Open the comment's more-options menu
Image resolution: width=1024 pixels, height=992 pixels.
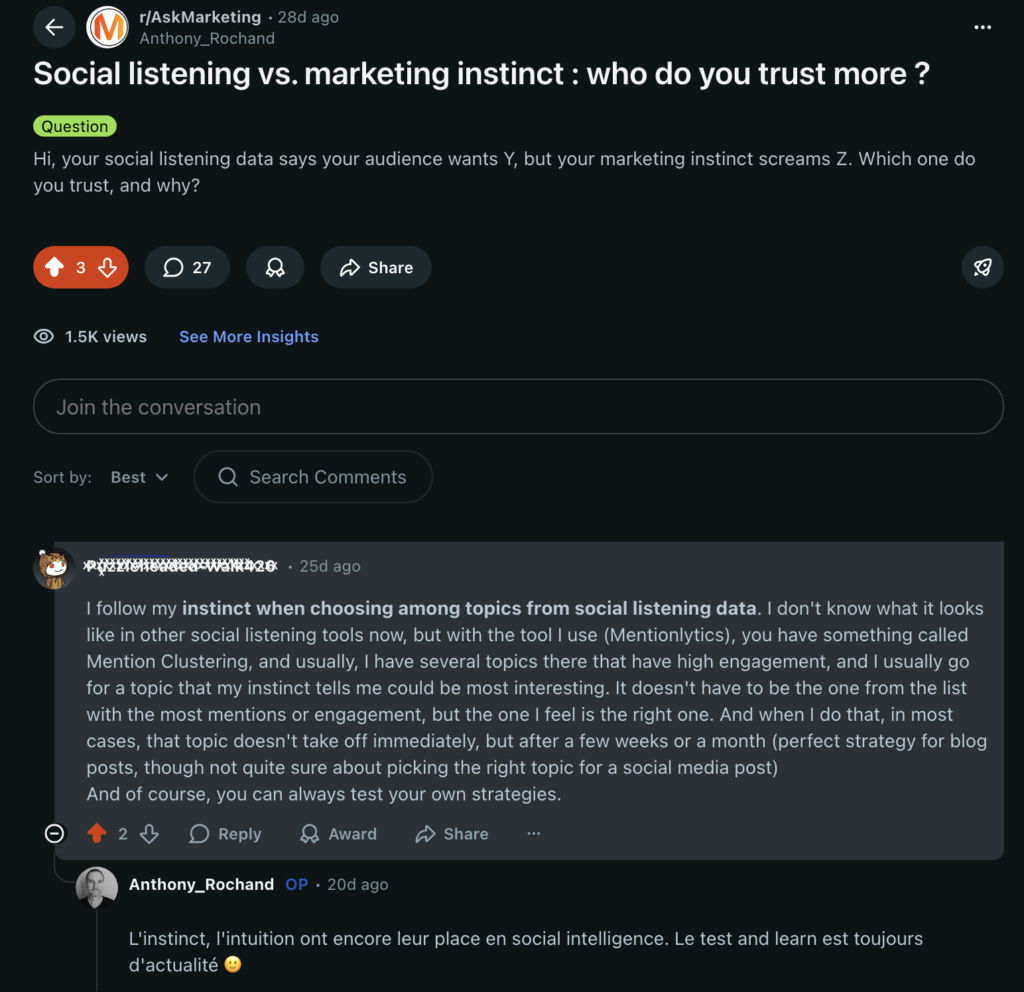click(534, 833)
